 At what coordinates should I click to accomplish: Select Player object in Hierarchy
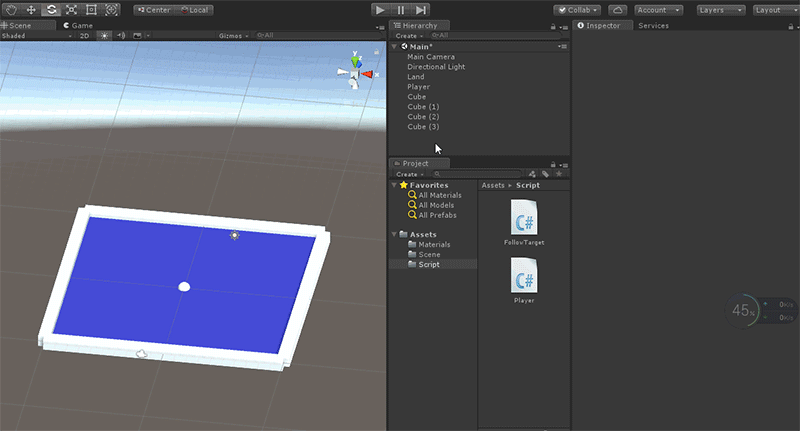click(418, 87)
